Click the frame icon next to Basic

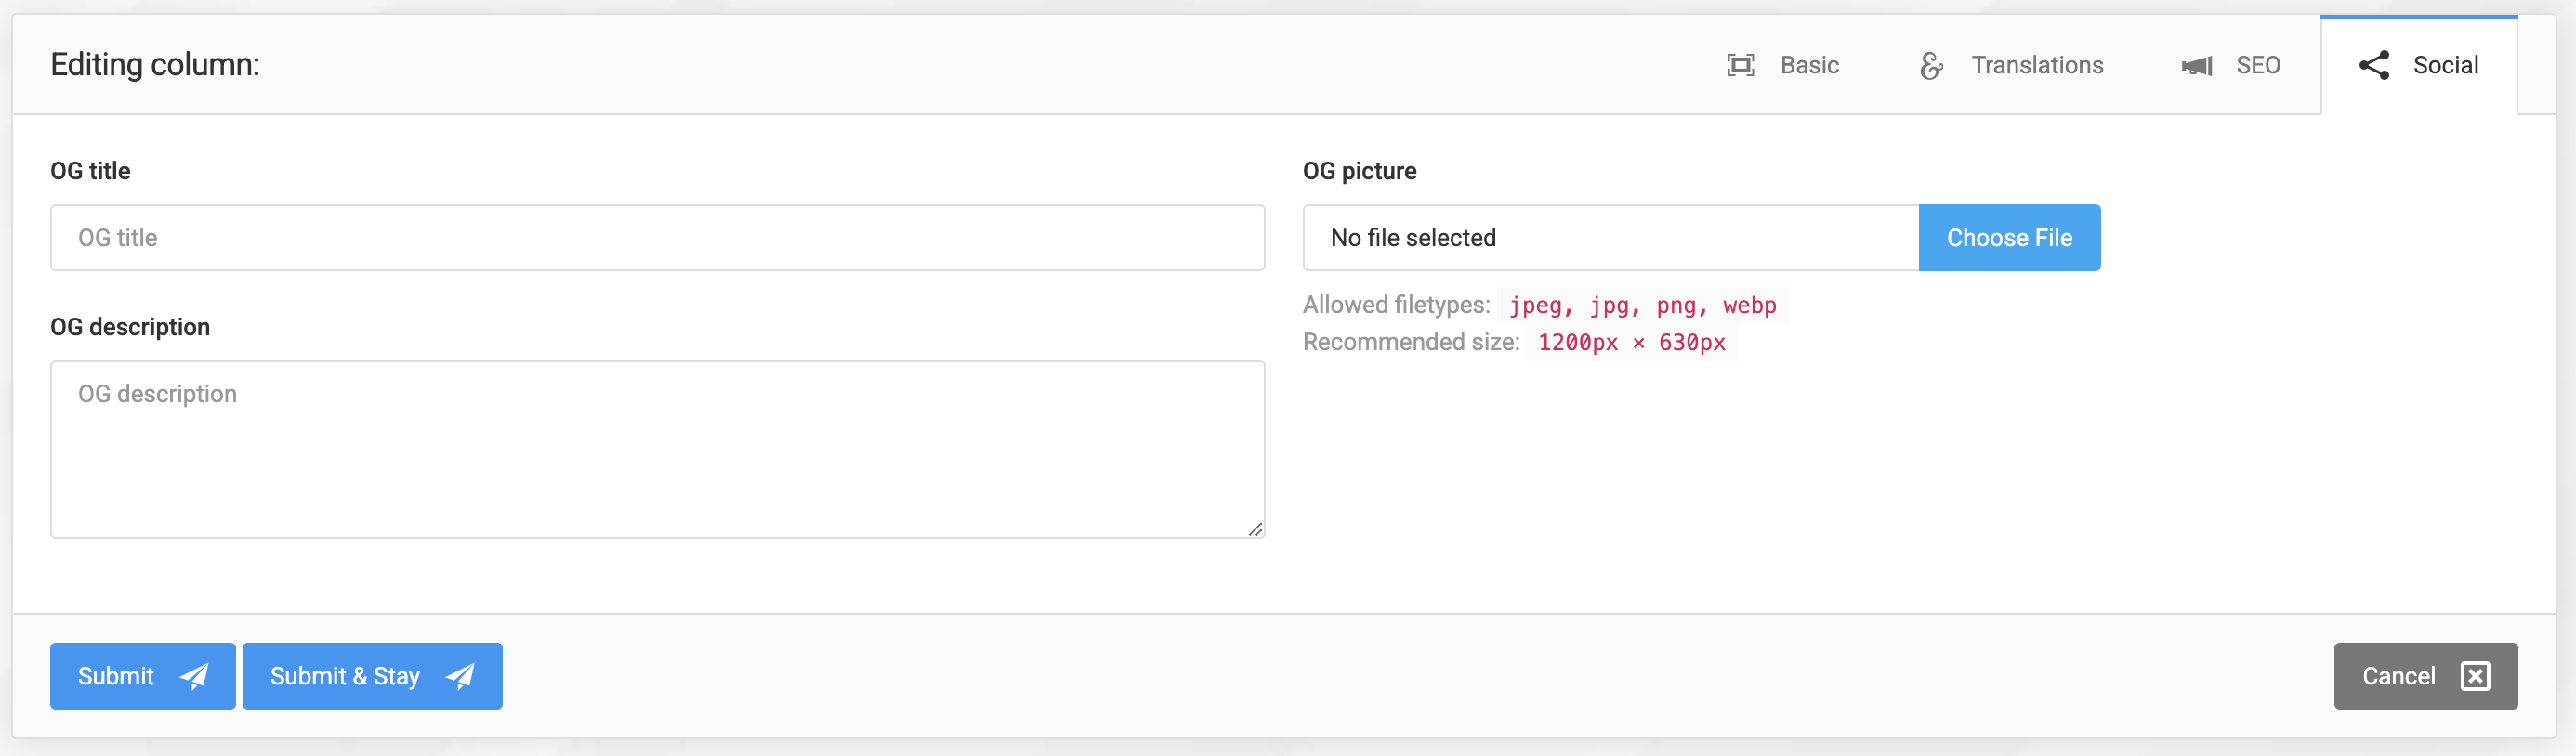pos(1741,64)
